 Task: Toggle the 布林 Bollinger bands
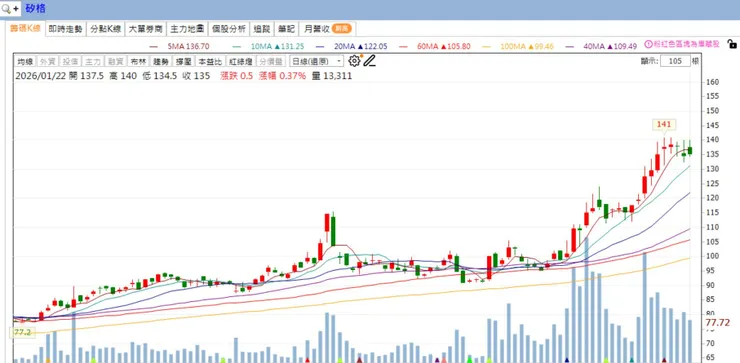pos(138,61)
